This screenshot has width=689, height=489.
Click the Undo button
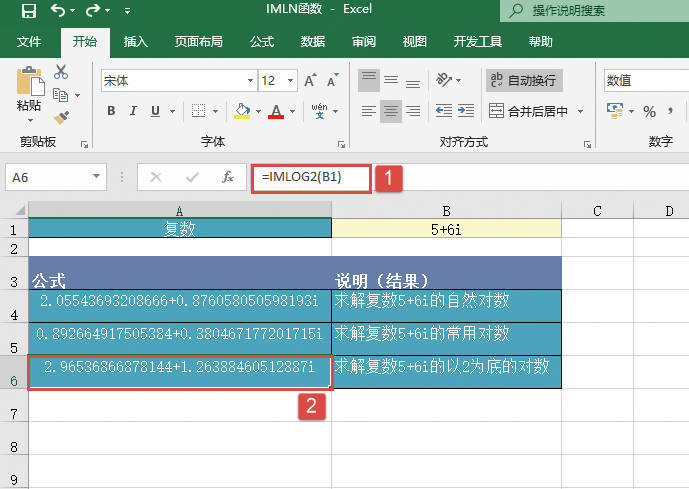click(x=57, y=11)
